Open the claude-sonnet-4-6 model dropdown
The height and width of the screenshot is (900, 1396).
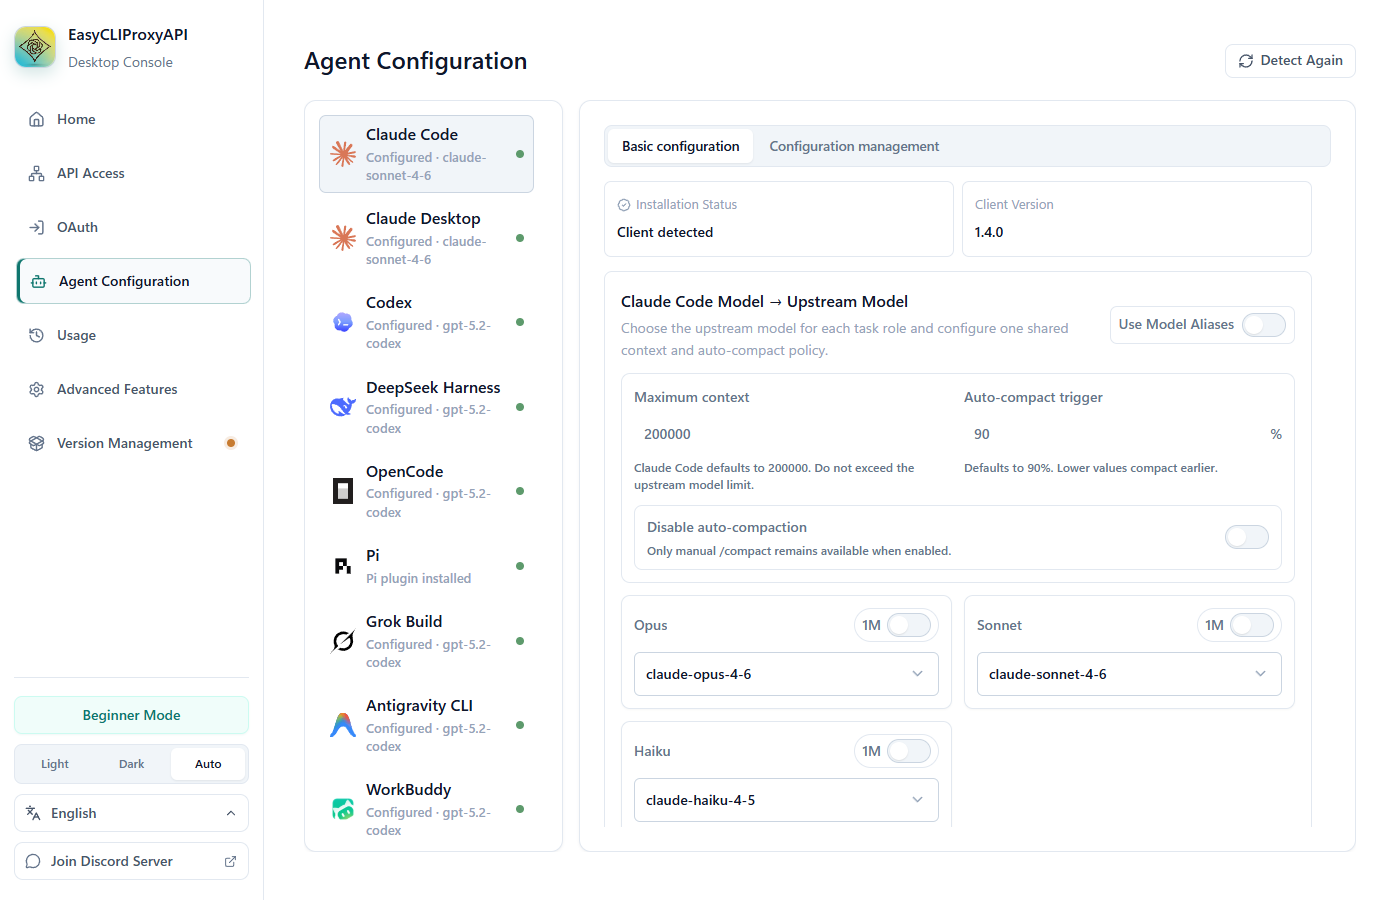click(x=1129, y=674)
